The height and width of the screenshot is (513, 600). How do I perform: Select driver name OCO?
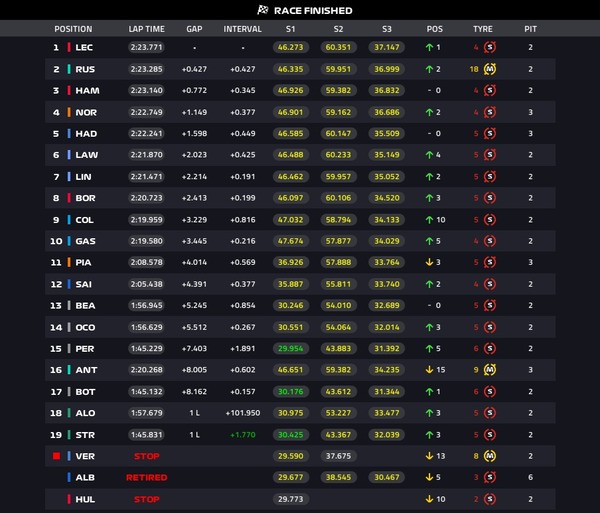[85, 327]
